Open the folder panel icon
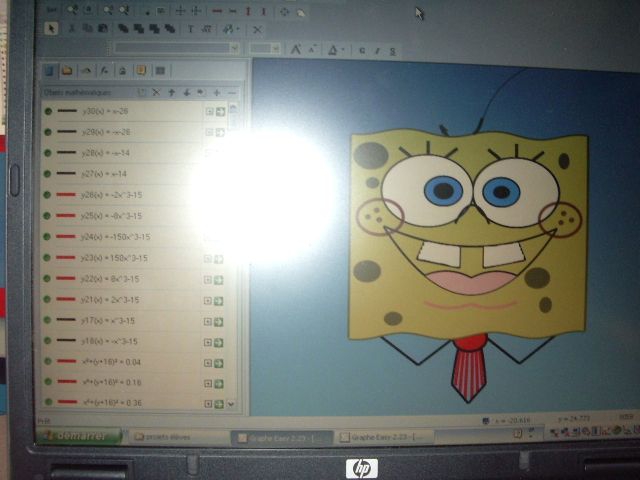This screenshot has height=480, width=640. click(x=67, y=71)
